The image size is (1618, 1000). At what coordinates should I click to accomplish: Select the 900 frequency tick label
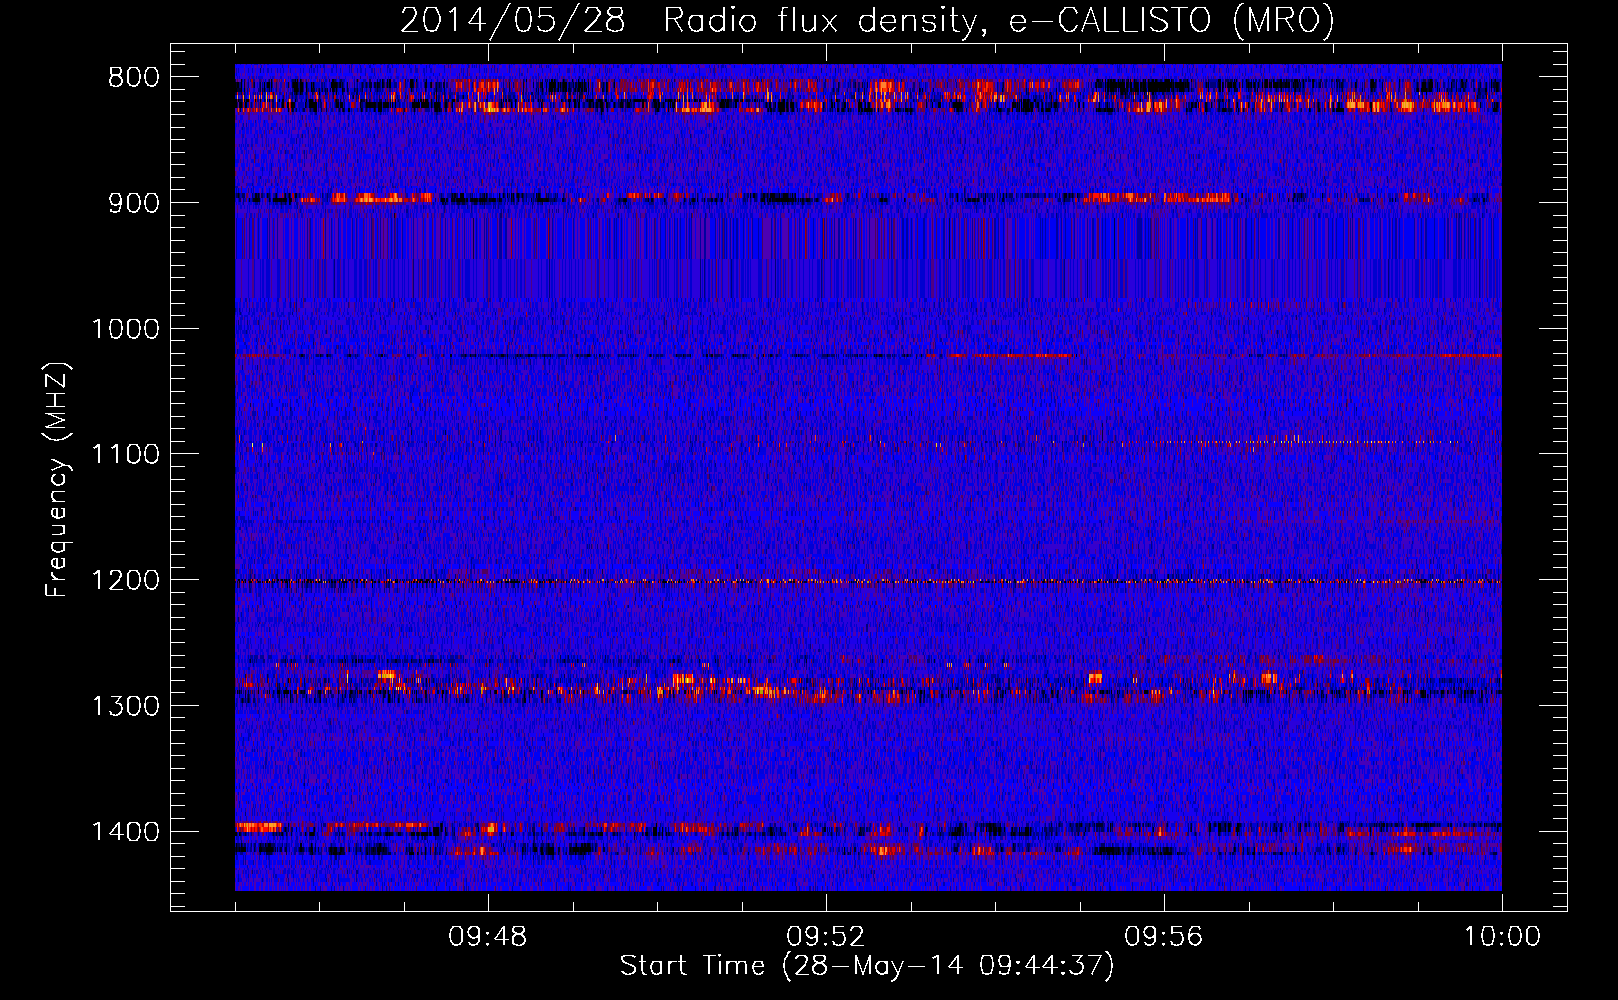(134, 203)
